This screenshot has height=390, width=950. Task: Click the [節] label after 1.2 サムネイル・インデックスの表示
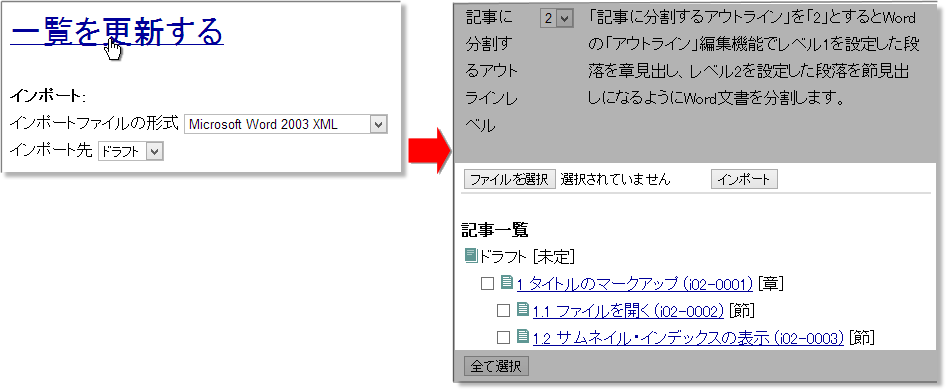click(862, 338)
